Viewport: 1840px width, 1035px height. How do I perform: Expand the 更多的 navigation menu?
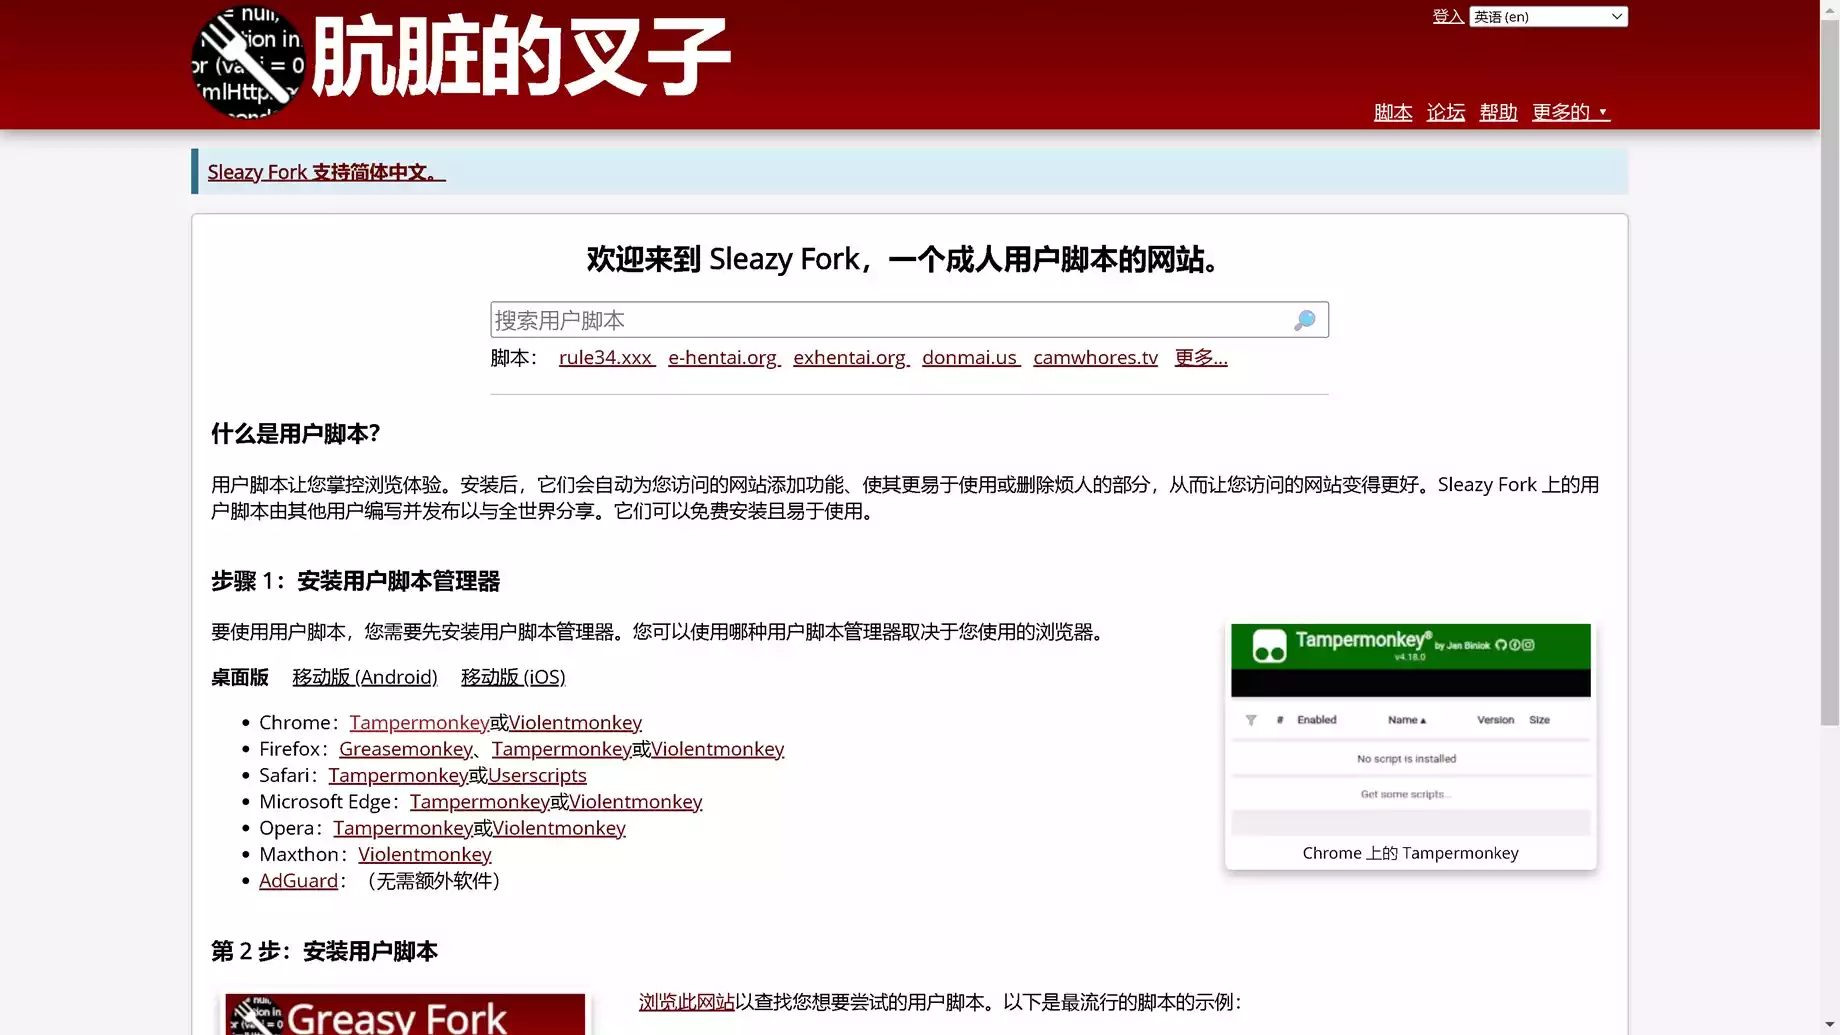pyautogui.click(x=1570, y=112)
